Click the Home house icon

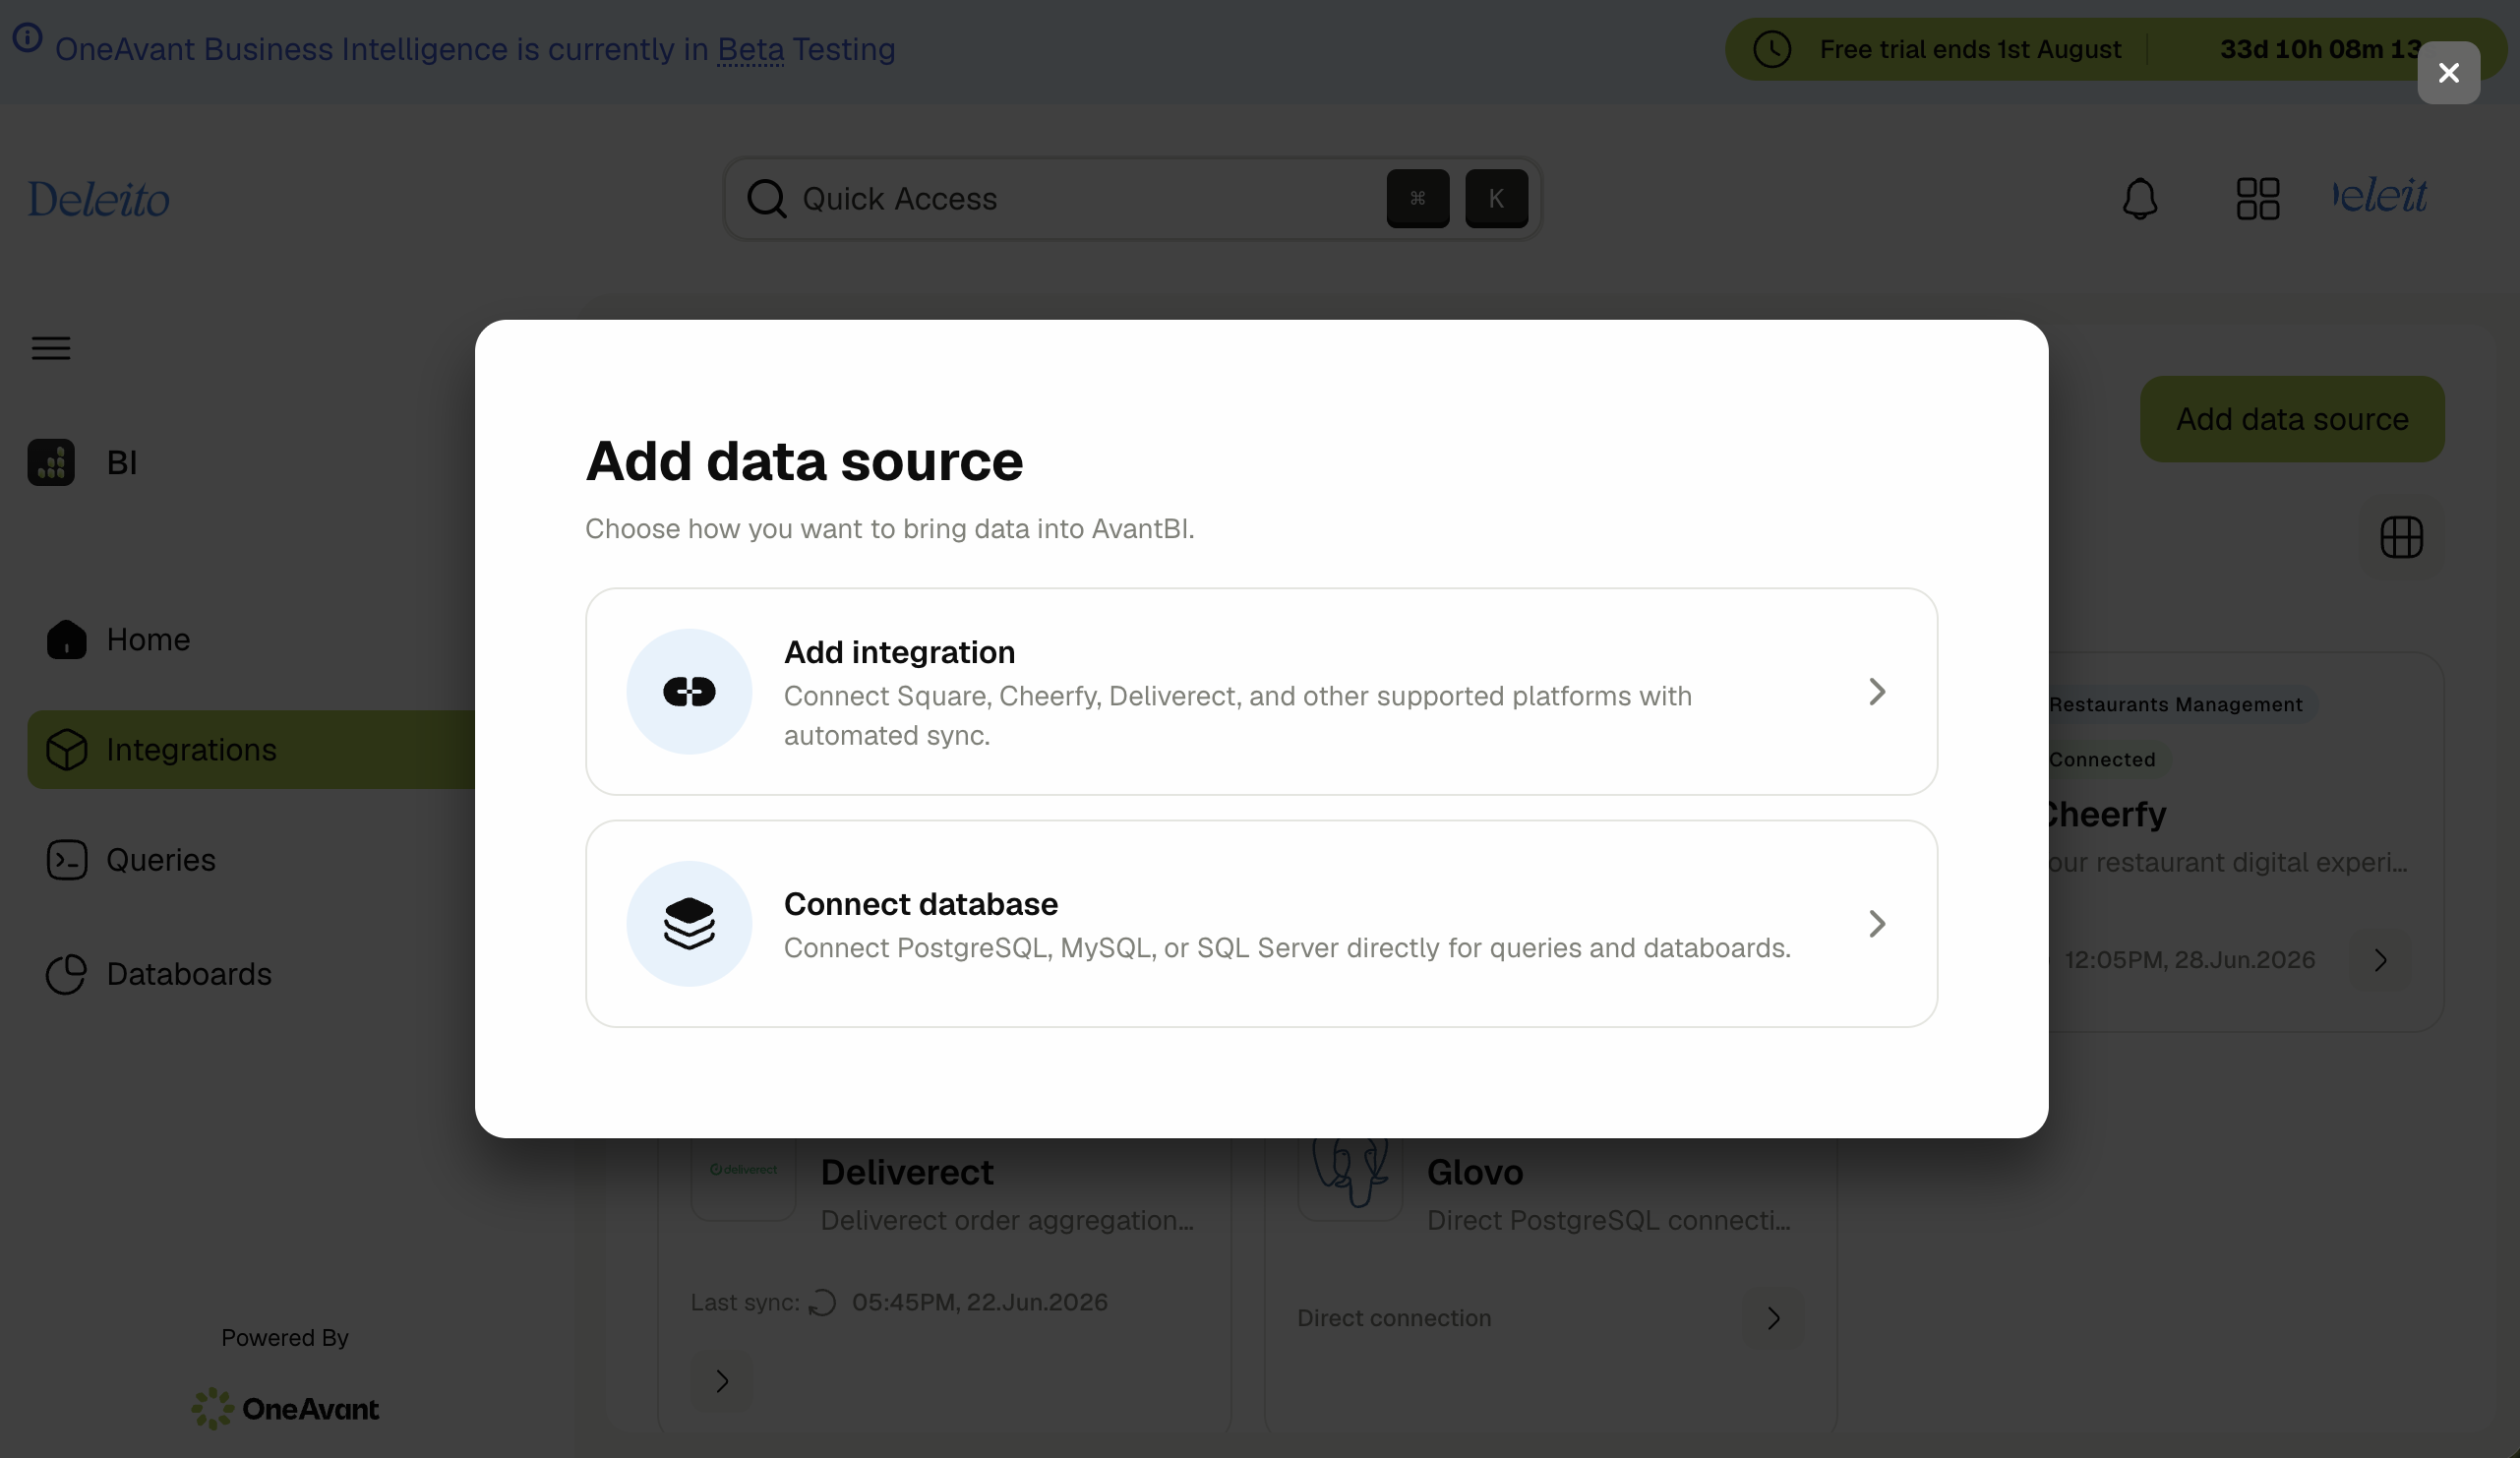[x=66, y=639]
